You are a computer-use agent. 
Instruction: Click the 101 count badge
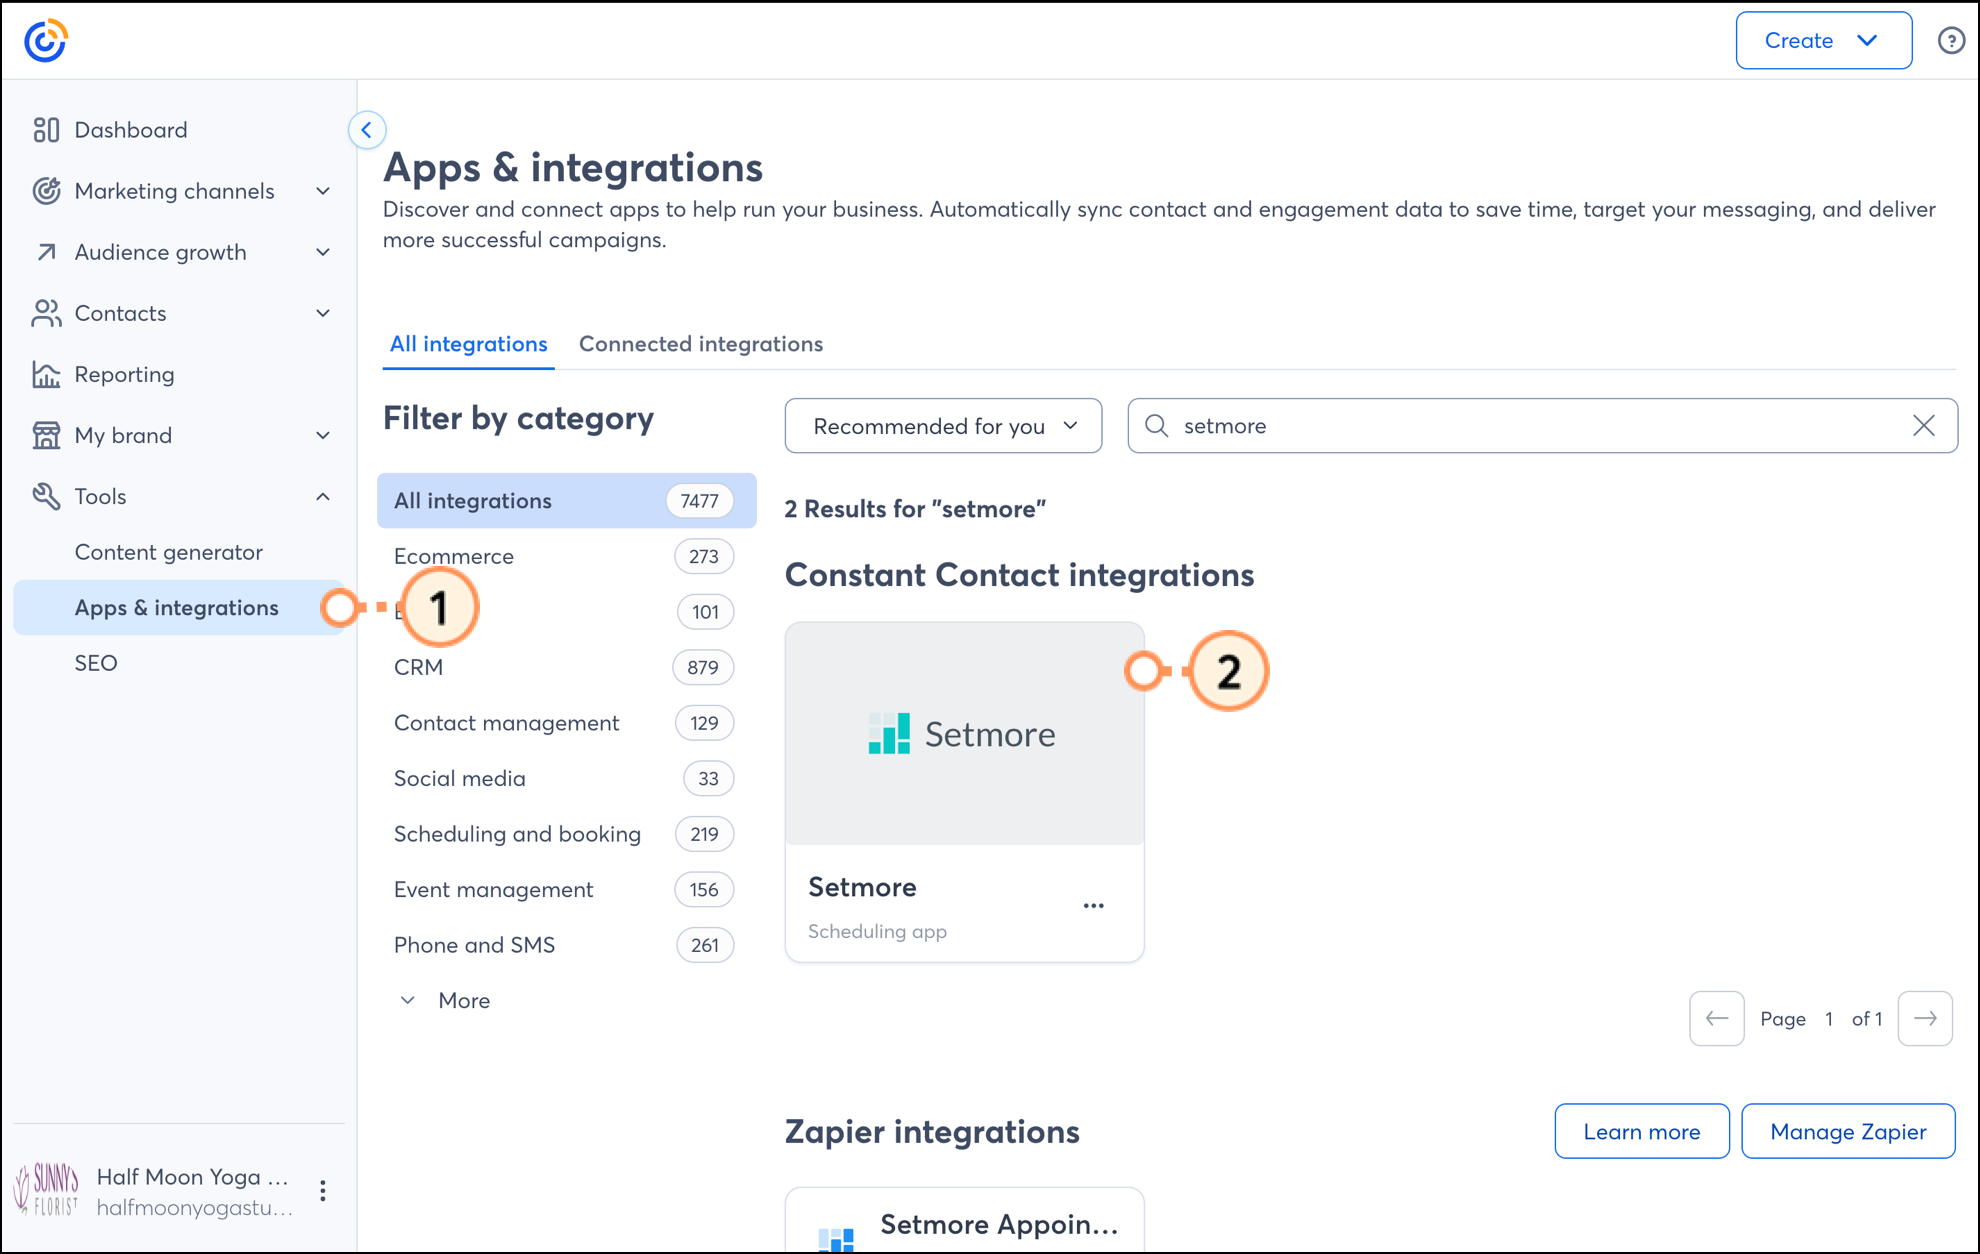[705, 612]
